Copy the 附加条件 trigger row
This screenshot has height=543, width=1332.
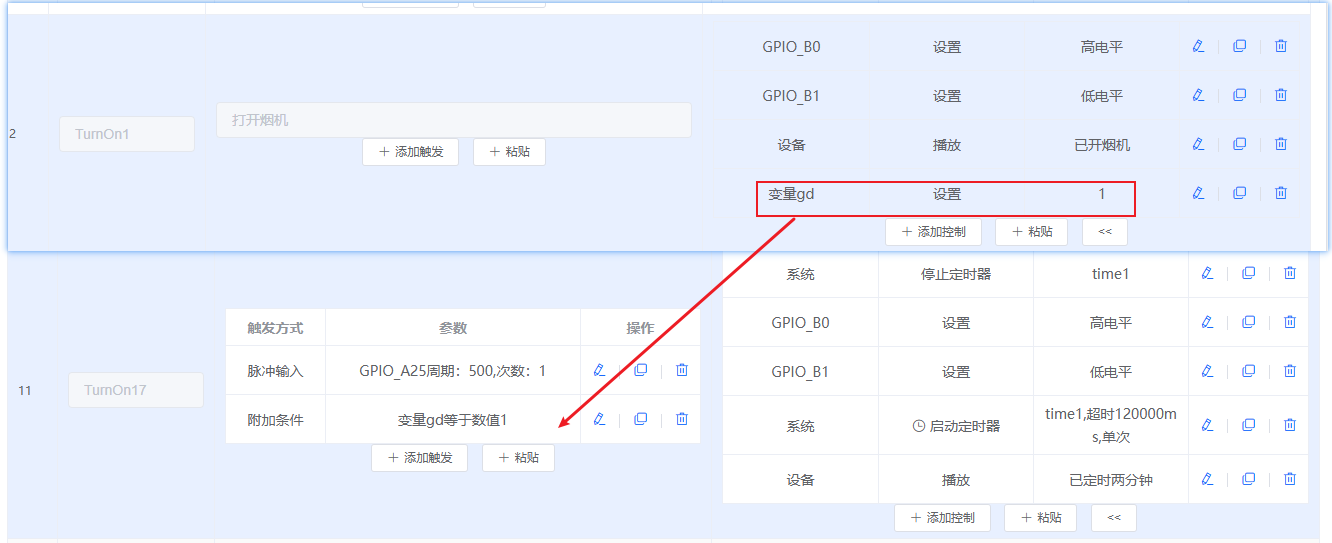[640, 419]
